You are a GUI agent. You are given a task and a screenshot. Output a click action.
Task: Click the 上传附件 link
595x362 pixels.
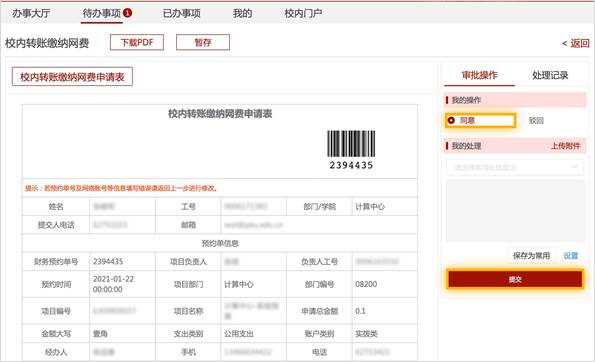click(565, 146)
